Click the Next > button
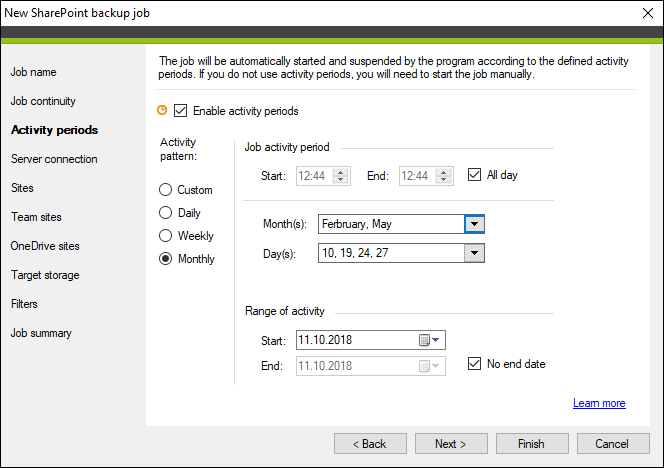This screenshot has width=664, height=468. pyautogui.click(x=451, y=443)
